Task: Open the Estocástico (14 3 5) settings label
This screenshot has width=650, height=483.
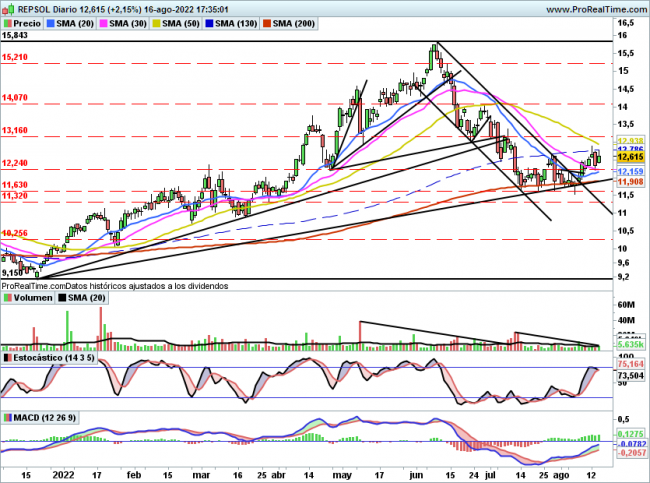Action: [x=54, y=357]
